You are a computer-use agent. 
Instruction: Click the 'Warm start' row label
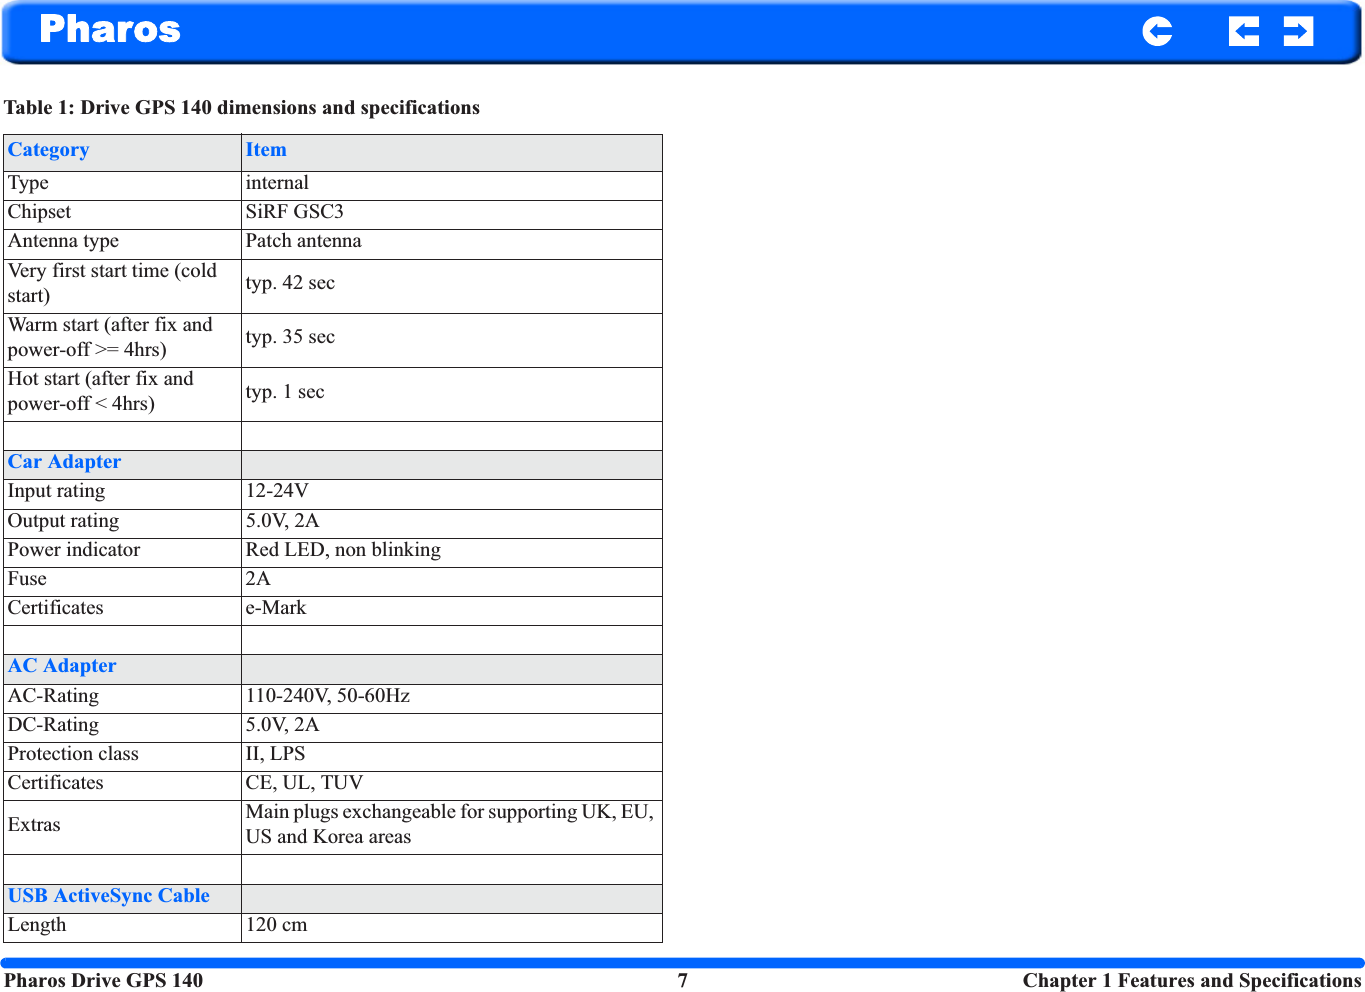[x=110, y=337]
